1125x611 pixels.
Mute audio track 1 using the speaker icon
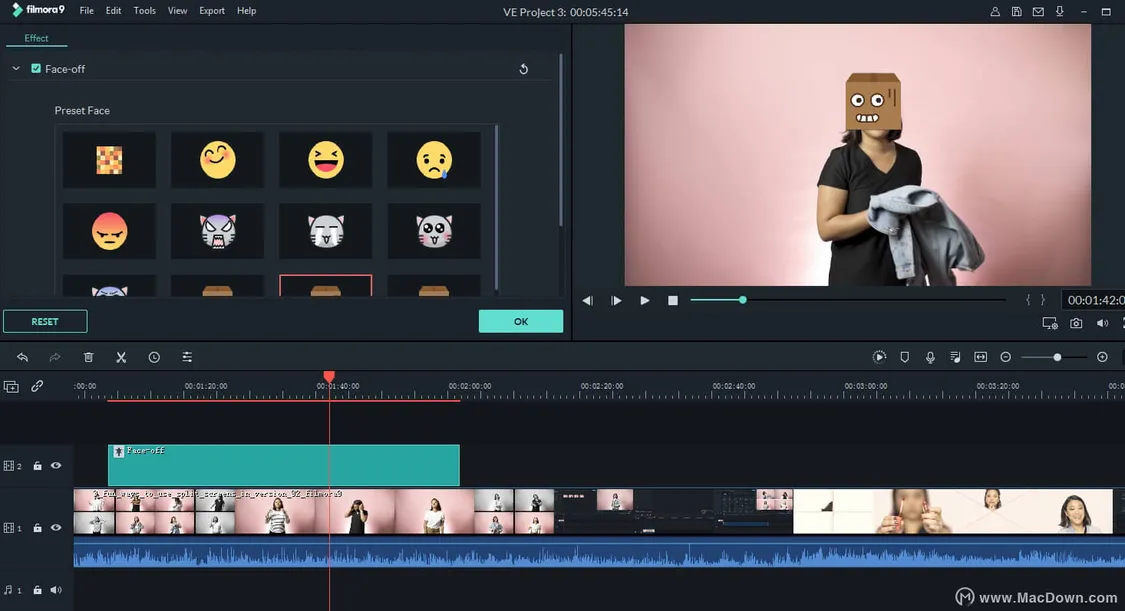click(x=56, y=590)
